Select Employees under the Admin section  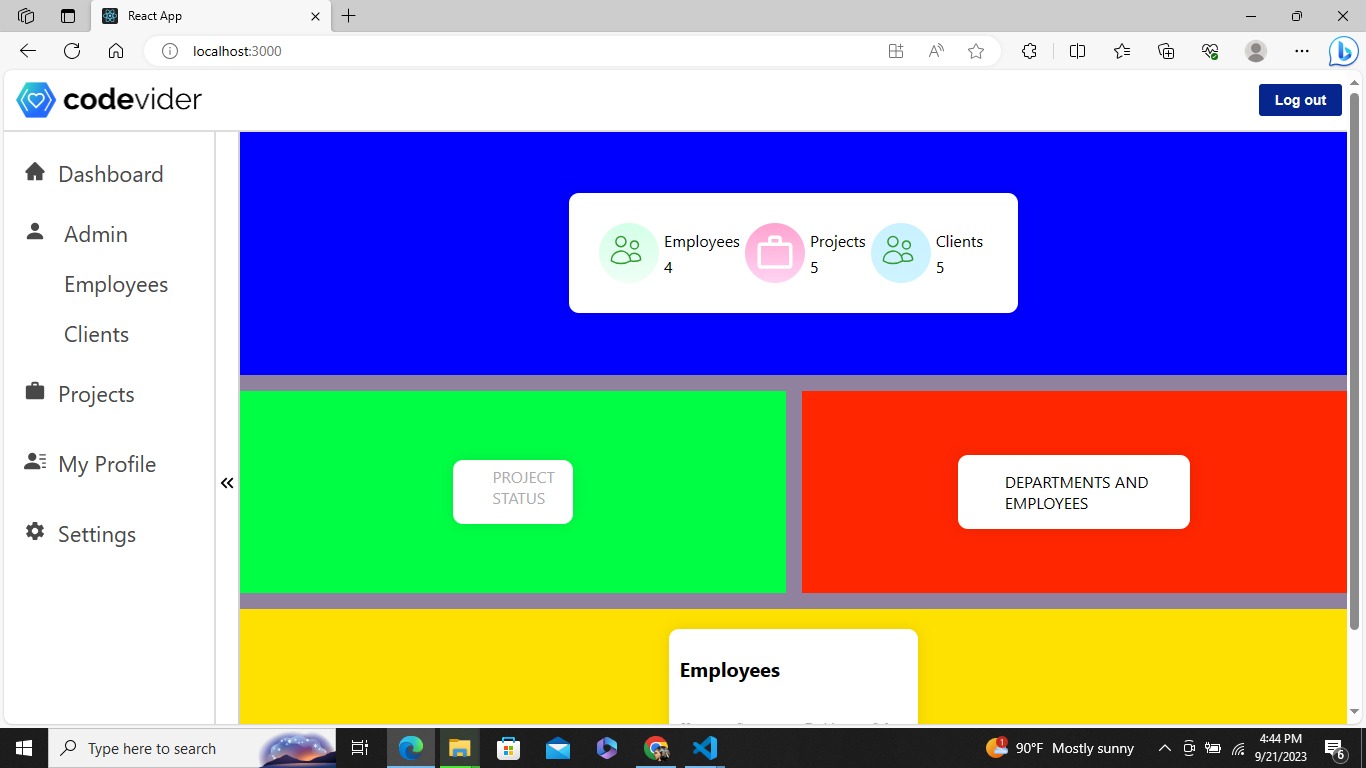(x=116, y=284)
